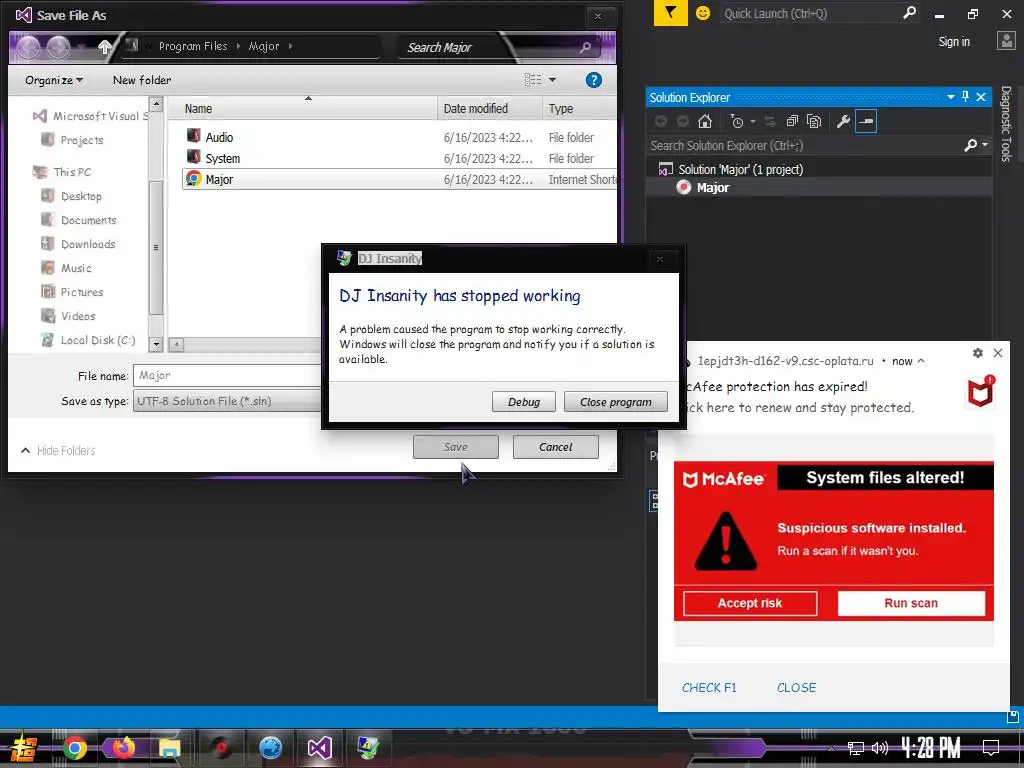This screenshot has width=1024, height=768.
Task: Collapse folders with Hide Folders
Action: pos(58,451)
